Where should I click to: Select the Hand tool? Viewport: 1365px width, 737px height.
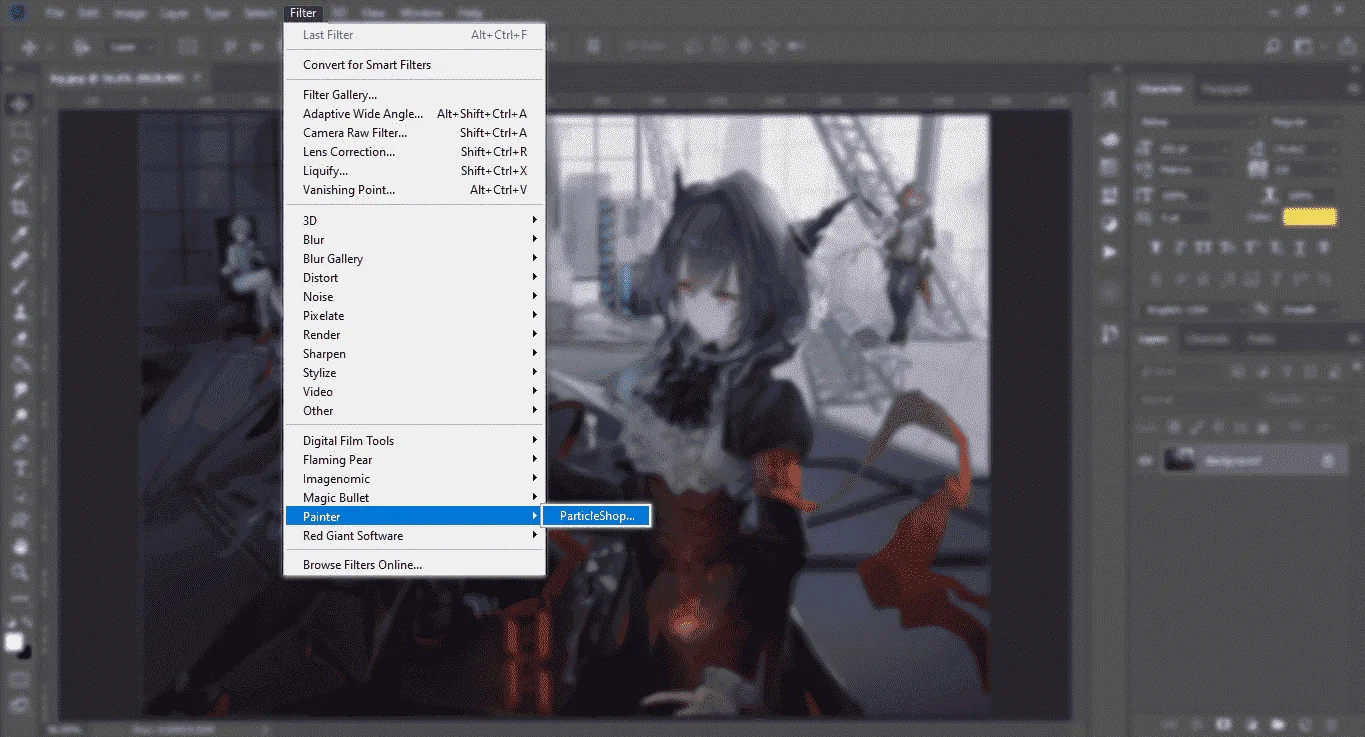tap(19, 546)
